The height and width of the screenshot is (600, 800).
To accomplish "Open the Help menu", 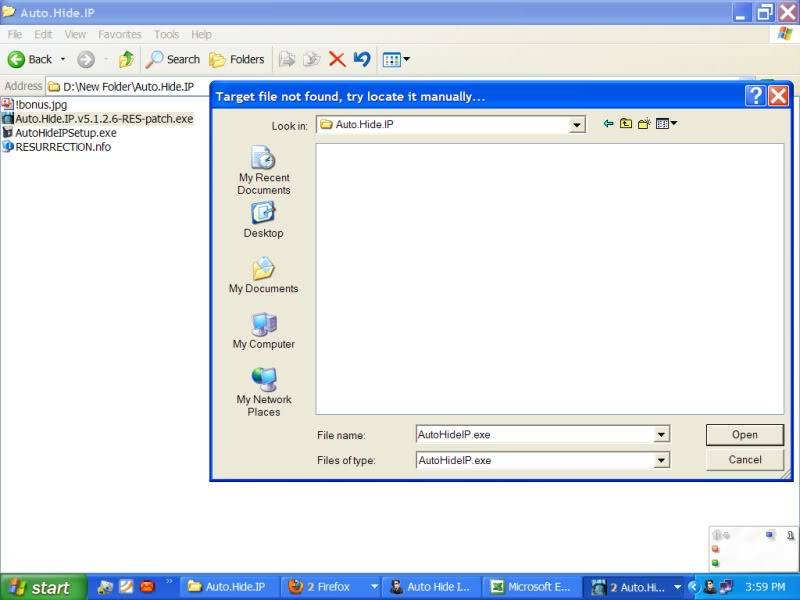I will coord(202,34).
